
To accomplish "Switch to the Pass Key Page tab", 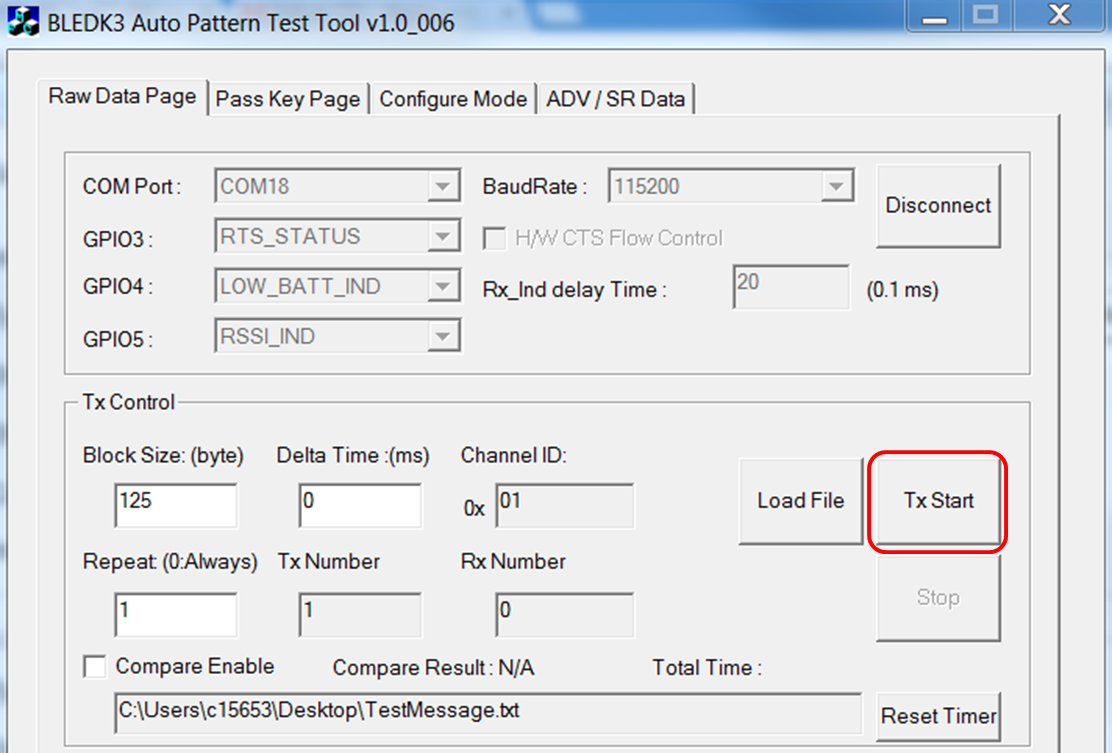I will coord(288,99).
